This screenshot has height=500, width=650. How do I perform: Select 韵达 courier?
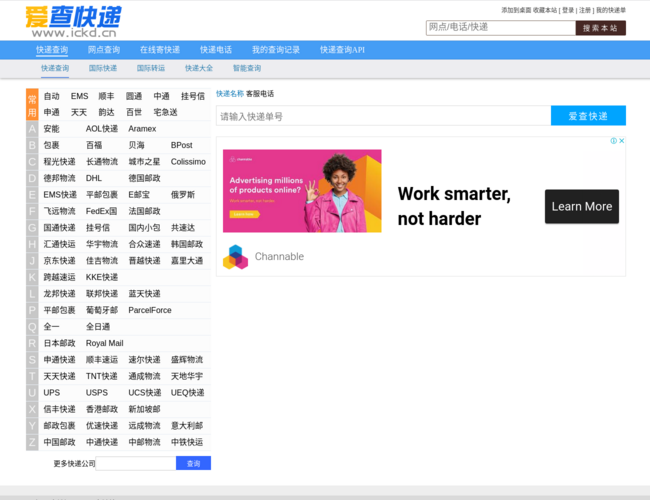click(x=107, y=112)
